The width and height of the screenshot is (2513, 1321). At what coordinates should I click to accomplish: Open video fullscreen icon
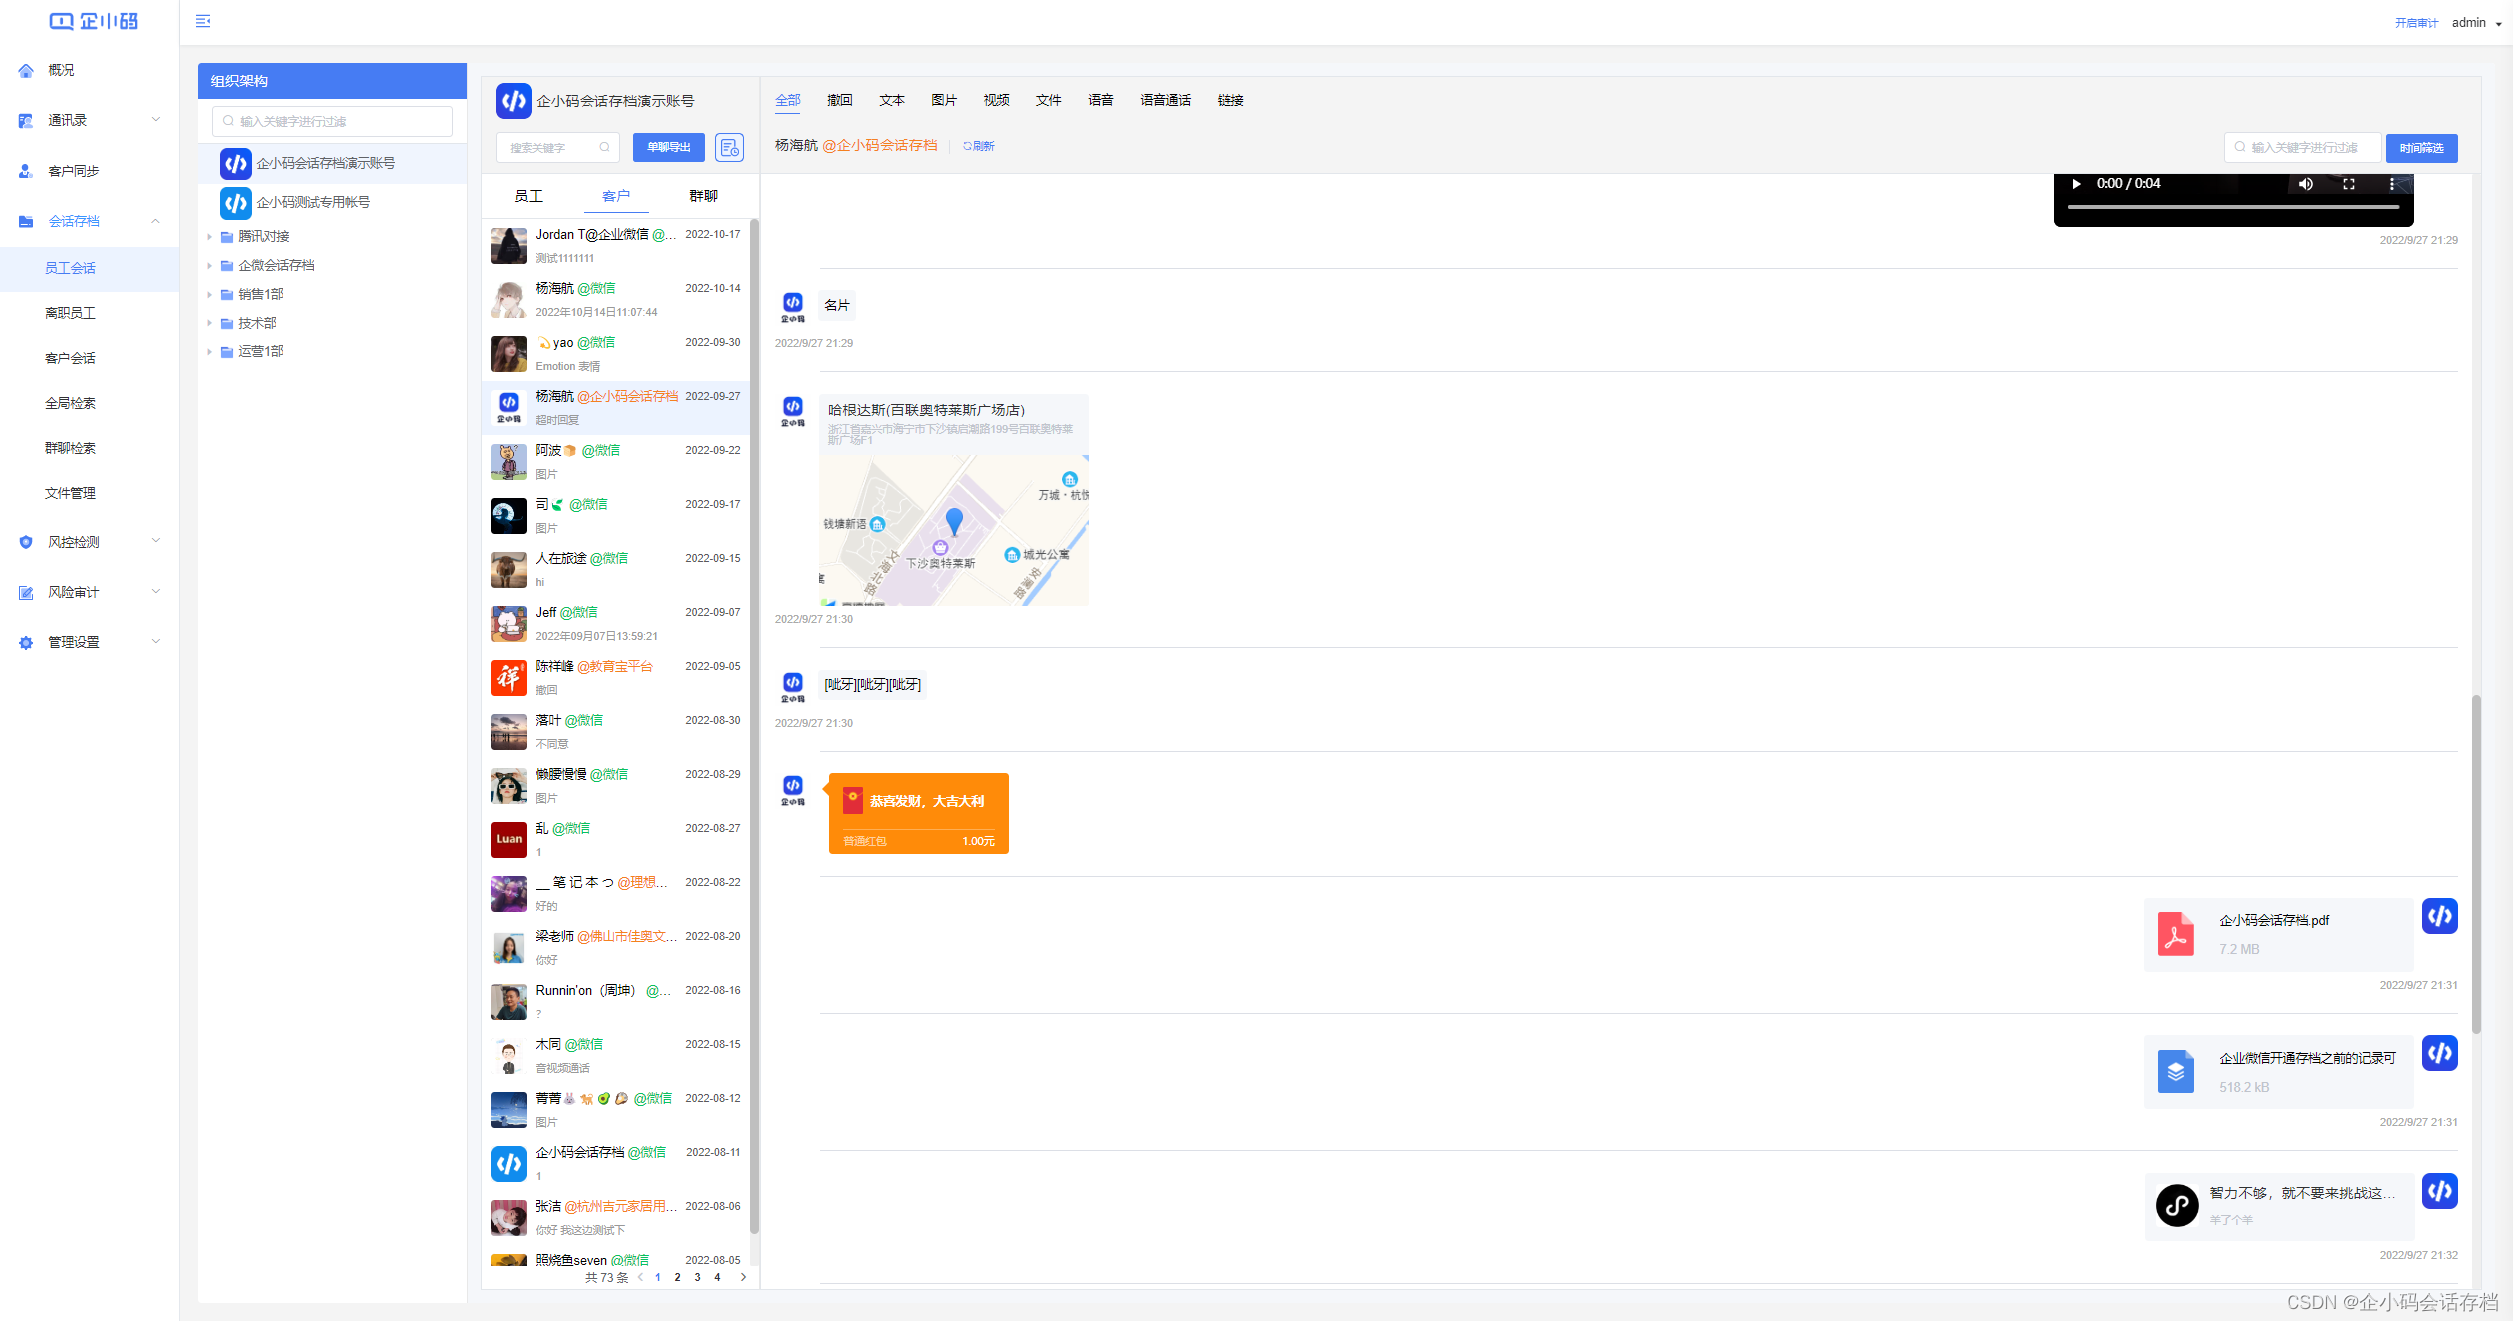[2349, 184]
